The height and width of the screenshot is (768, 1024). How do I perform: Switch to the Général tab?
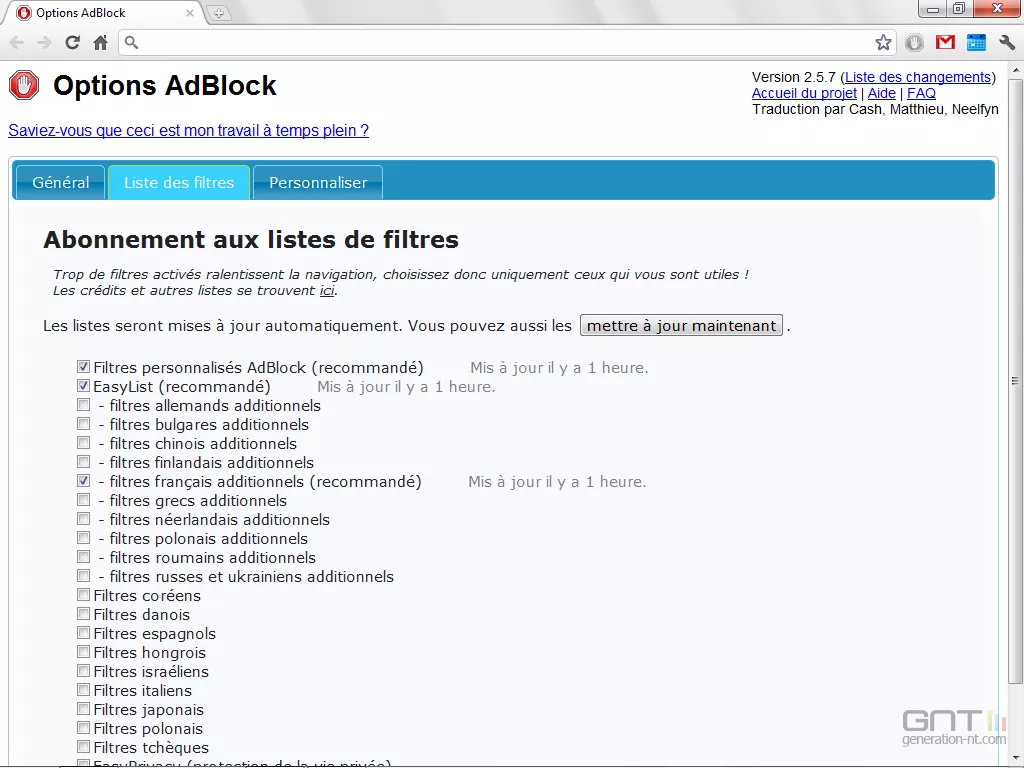[59, 182]
